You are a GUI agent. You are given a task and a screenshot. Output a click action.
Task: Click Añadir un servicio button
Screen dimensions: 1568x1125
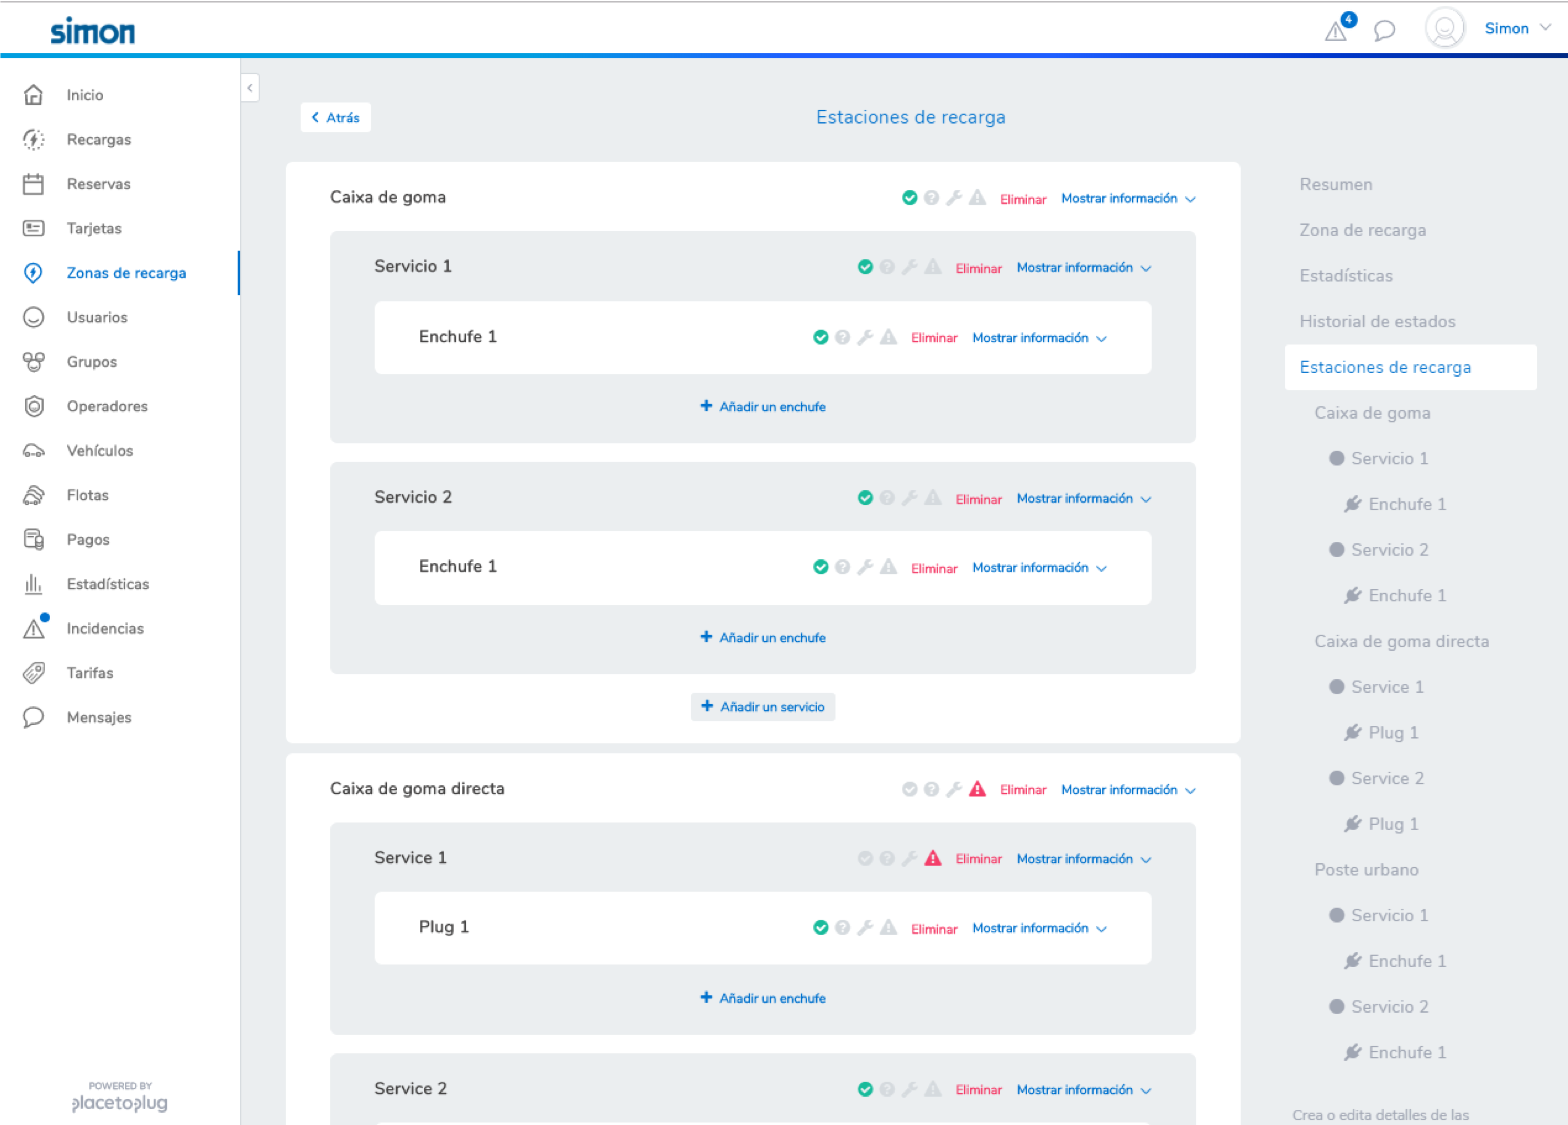pyautogui.click(x=763, y=707)
